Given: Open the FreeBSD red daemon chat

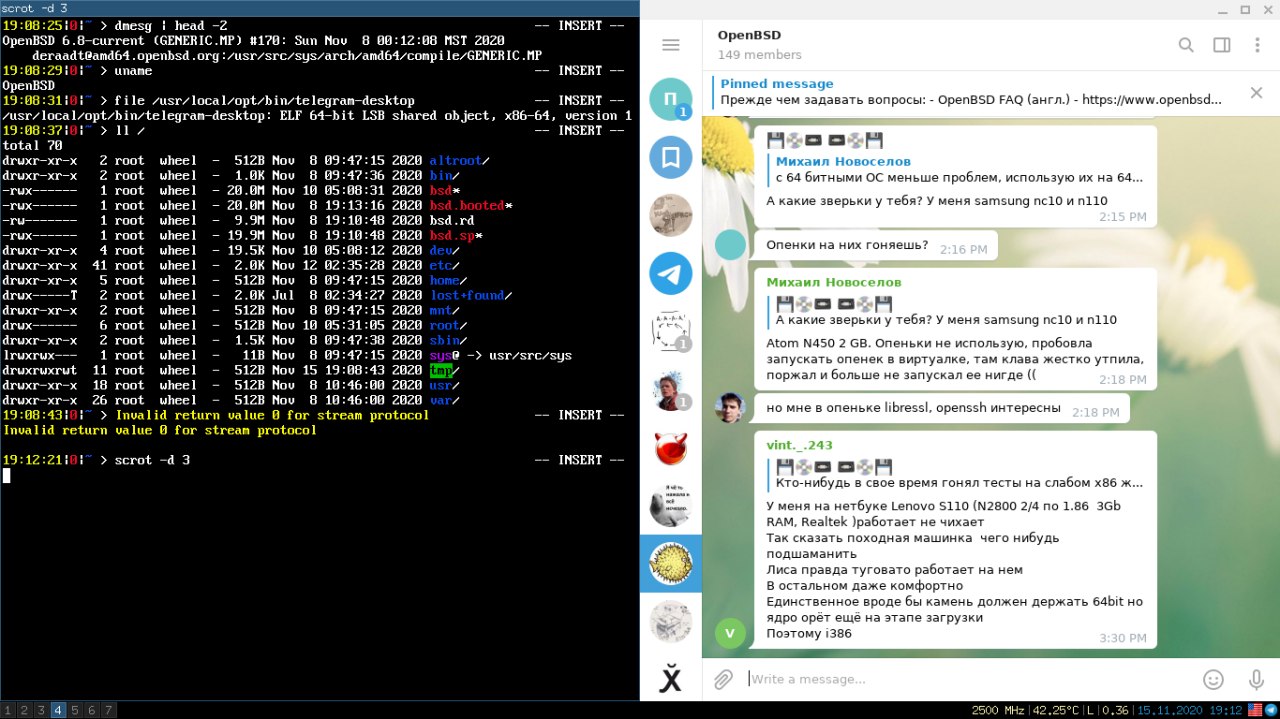Looking at the screenshot, I should (671, 447).
